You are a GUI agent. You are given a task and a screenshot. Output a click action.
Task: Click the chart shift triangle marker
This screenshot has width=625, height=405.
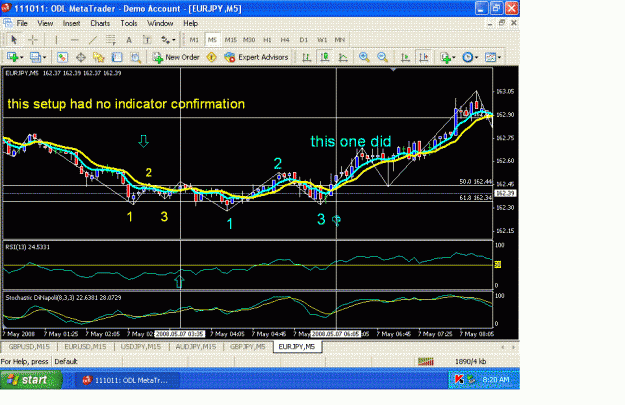(x=393, y=70)
